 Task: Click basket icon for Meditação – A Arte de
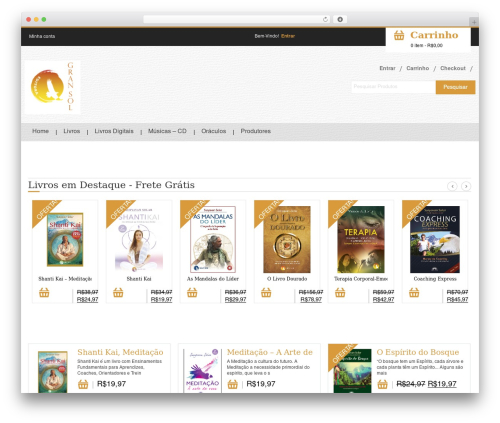233,384
